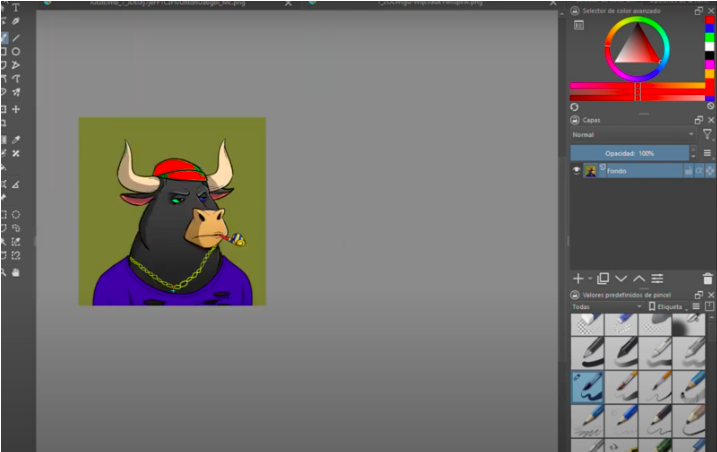Click the clear colors icon in the color selector
The image size is (717, 452).
click(711, 106)
